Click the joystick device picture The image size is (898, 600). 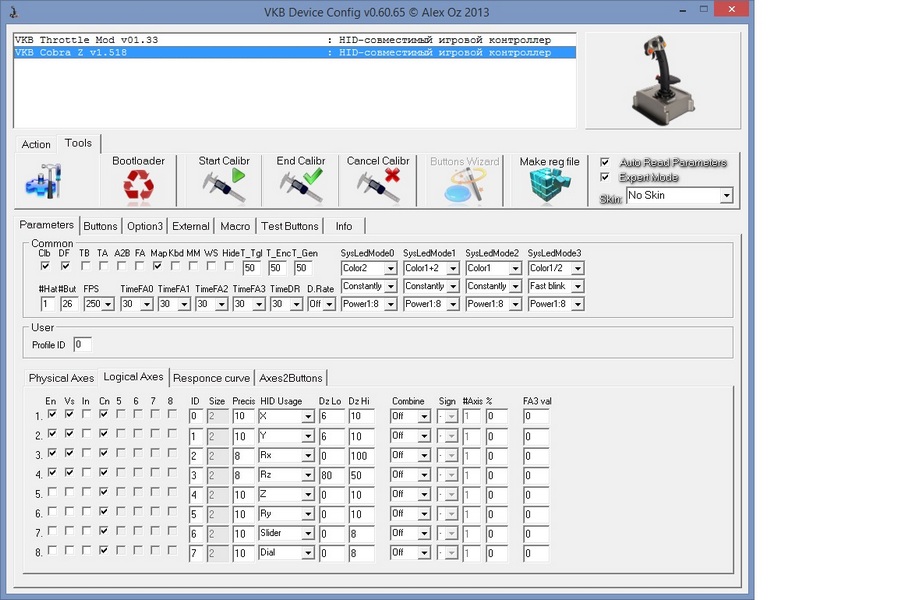pos(663,80)
